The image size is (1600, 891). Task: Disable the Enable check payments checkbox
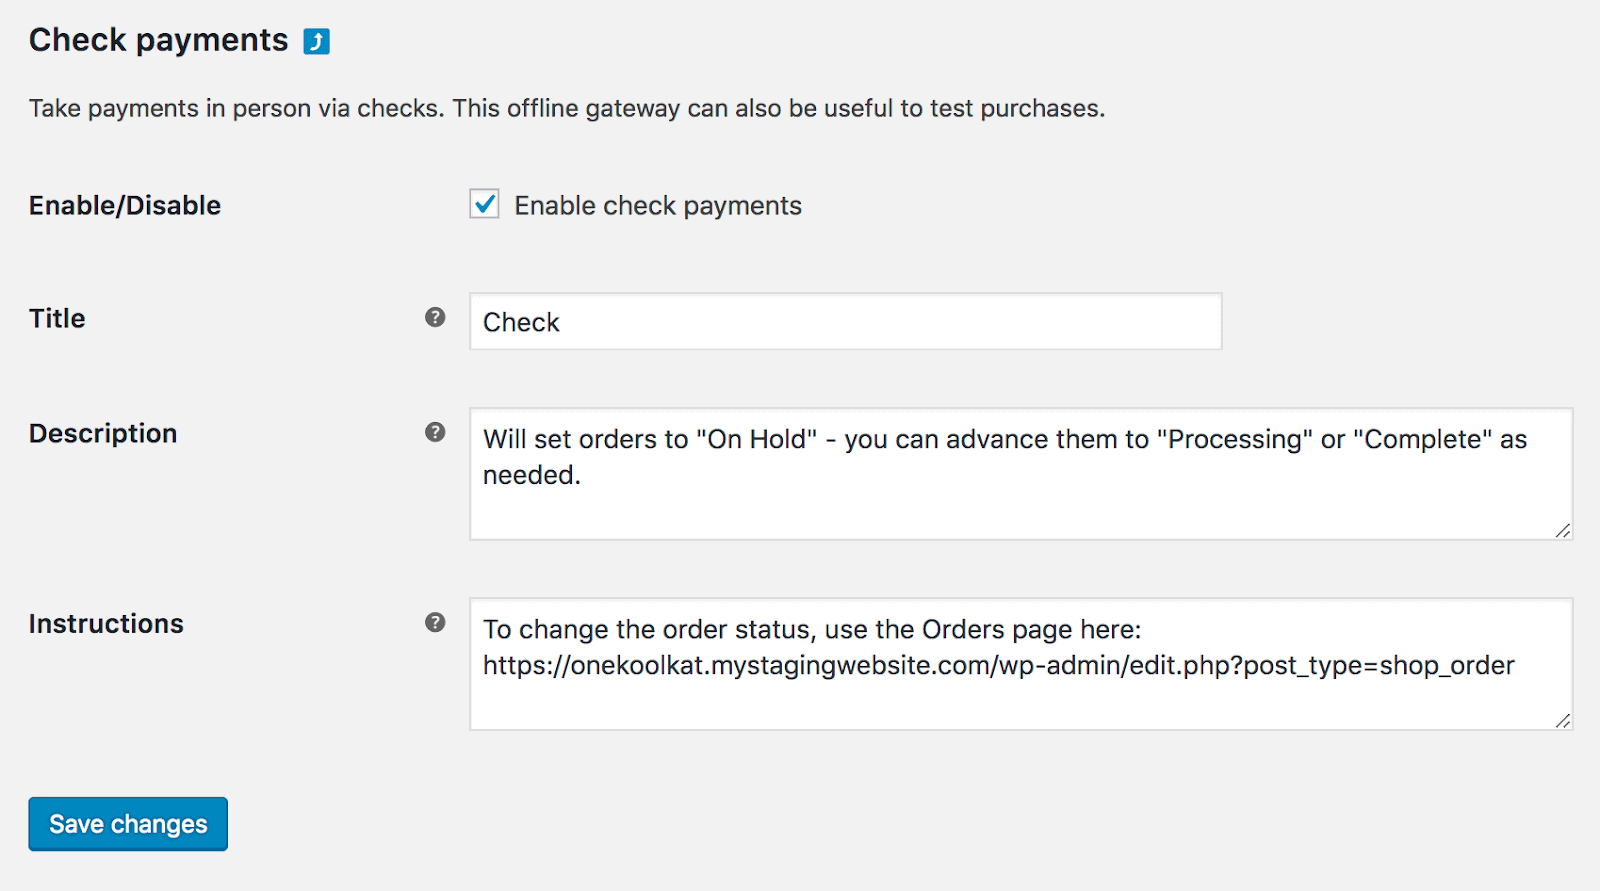pyautogui.click(x=484, y=204)
